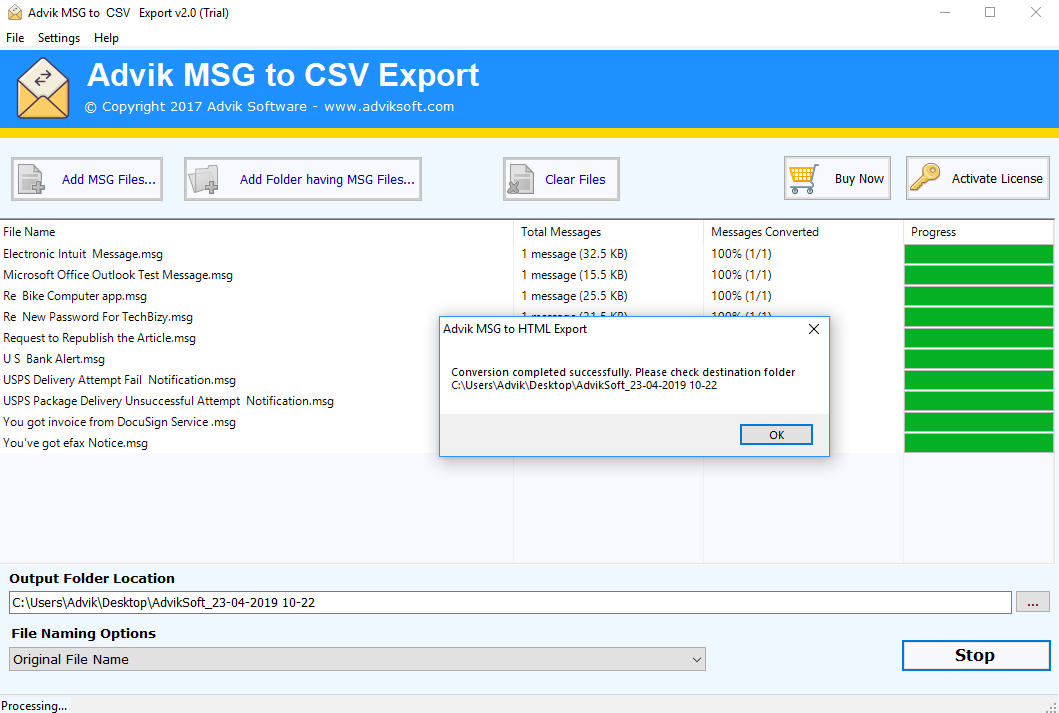
Task: Open the Help menu
Action: coord(106,38)
